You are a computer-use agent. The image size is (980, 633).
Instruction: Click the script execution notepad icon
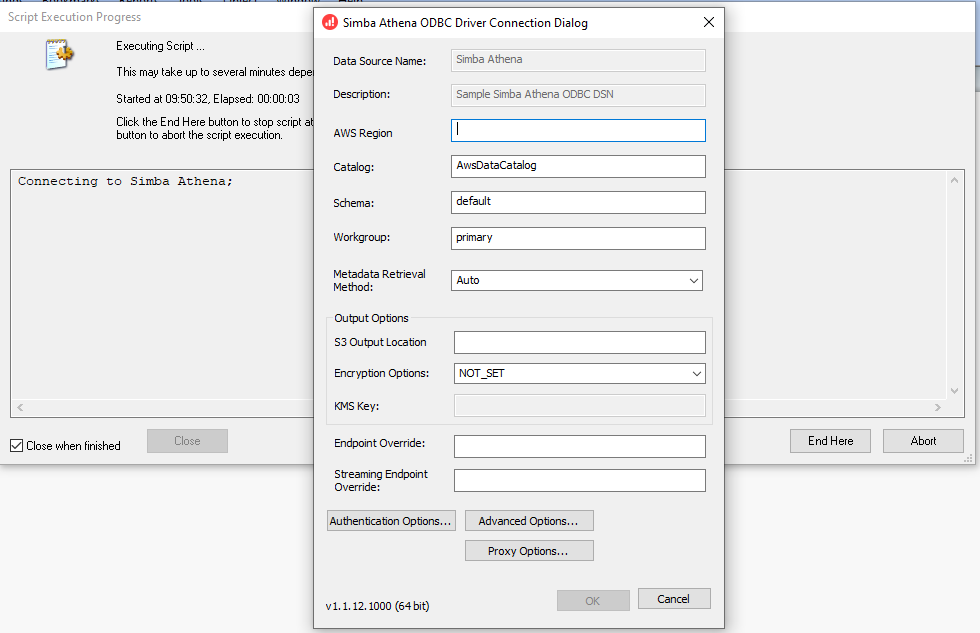coord(59,54)
